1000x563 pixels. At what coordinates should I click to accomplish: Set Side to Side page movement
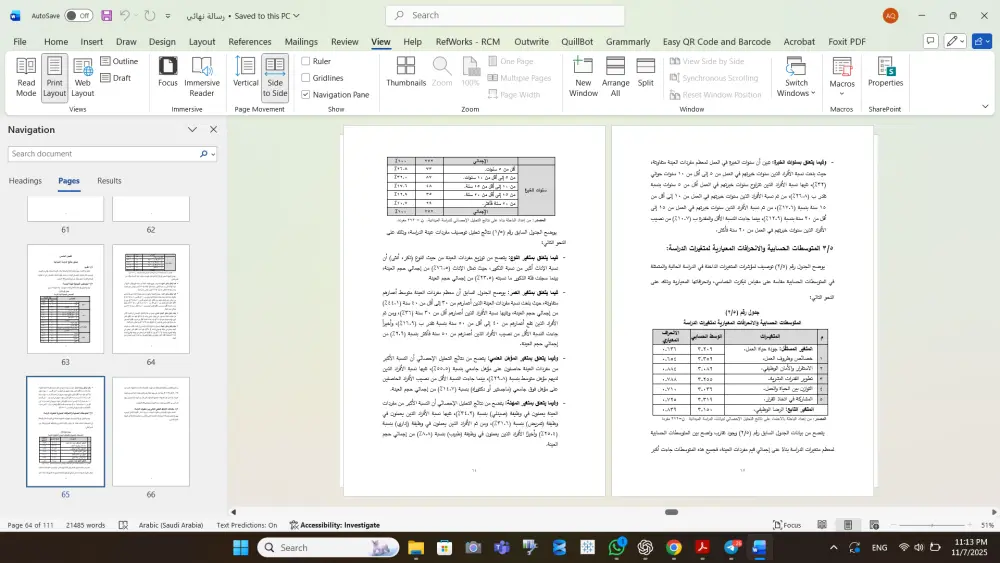(275, 77)
